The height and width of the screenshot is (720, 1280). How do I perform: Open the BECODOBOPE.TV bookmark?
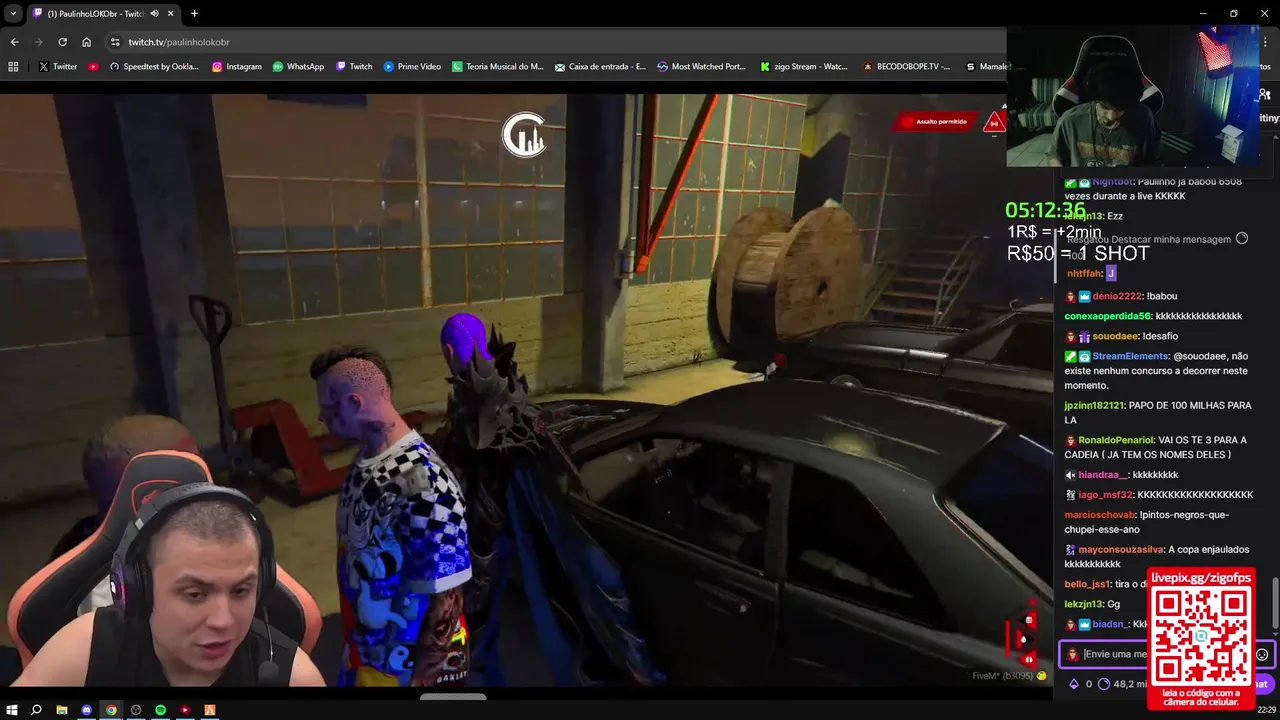pos(906,67)
